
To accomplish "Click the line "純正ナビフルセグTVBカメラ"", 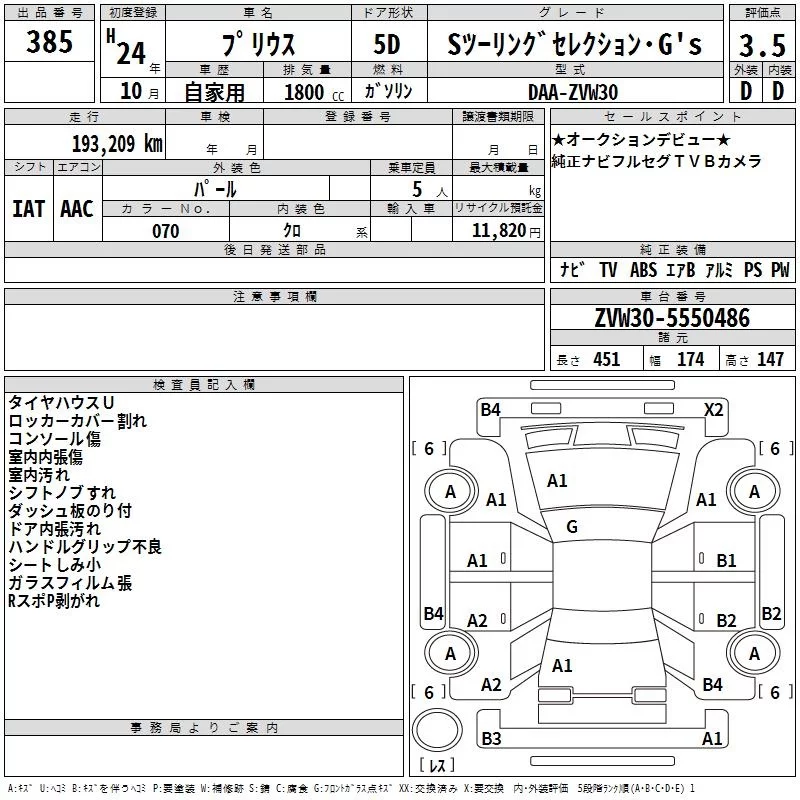I will click(657, 161).
